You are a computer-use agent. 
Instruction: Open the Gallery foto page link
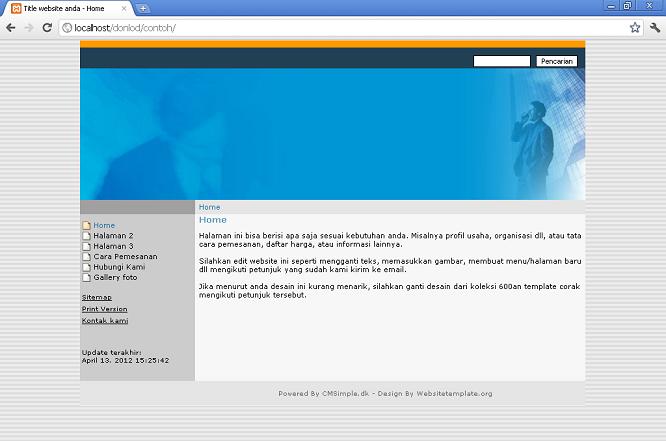point(115,277)
